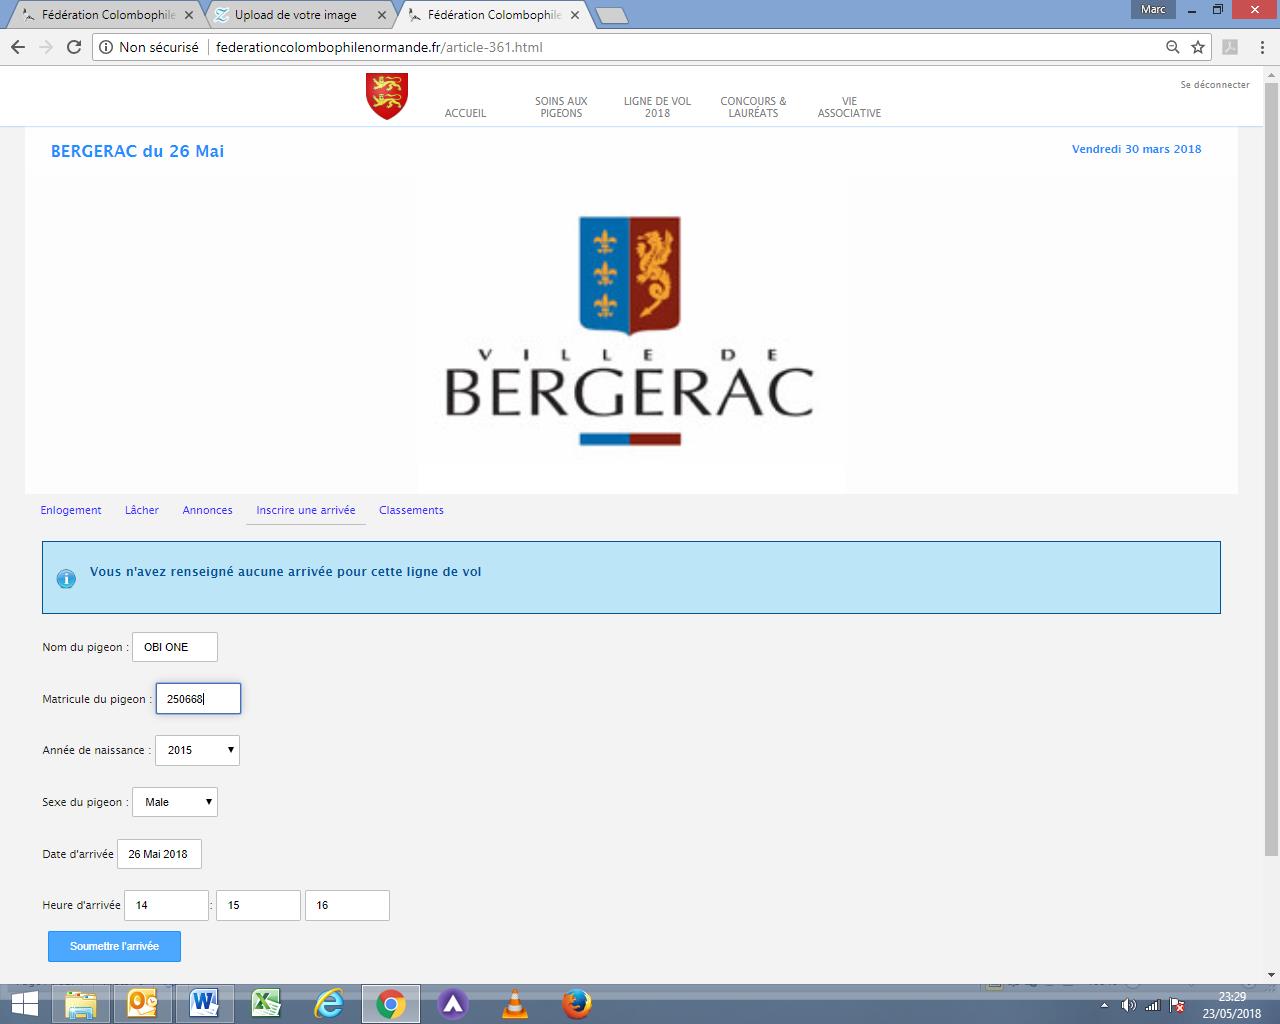Reload the current page
This screenshot has width=1280, height=1024.
[73, 47]
